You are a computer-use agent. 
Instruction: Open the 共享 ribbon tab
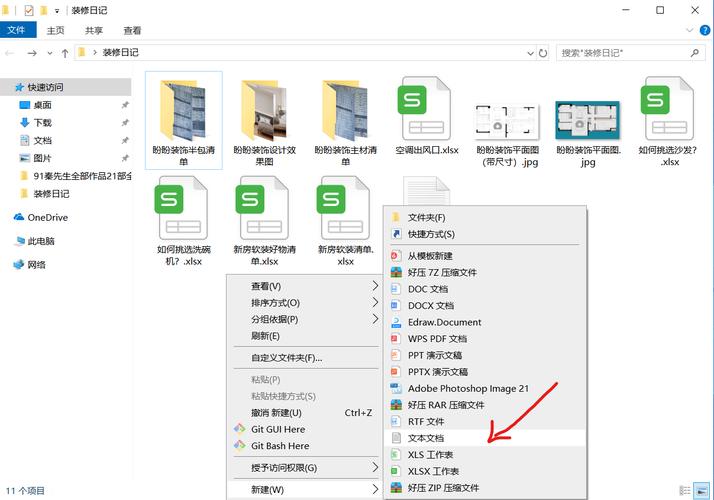94,31
